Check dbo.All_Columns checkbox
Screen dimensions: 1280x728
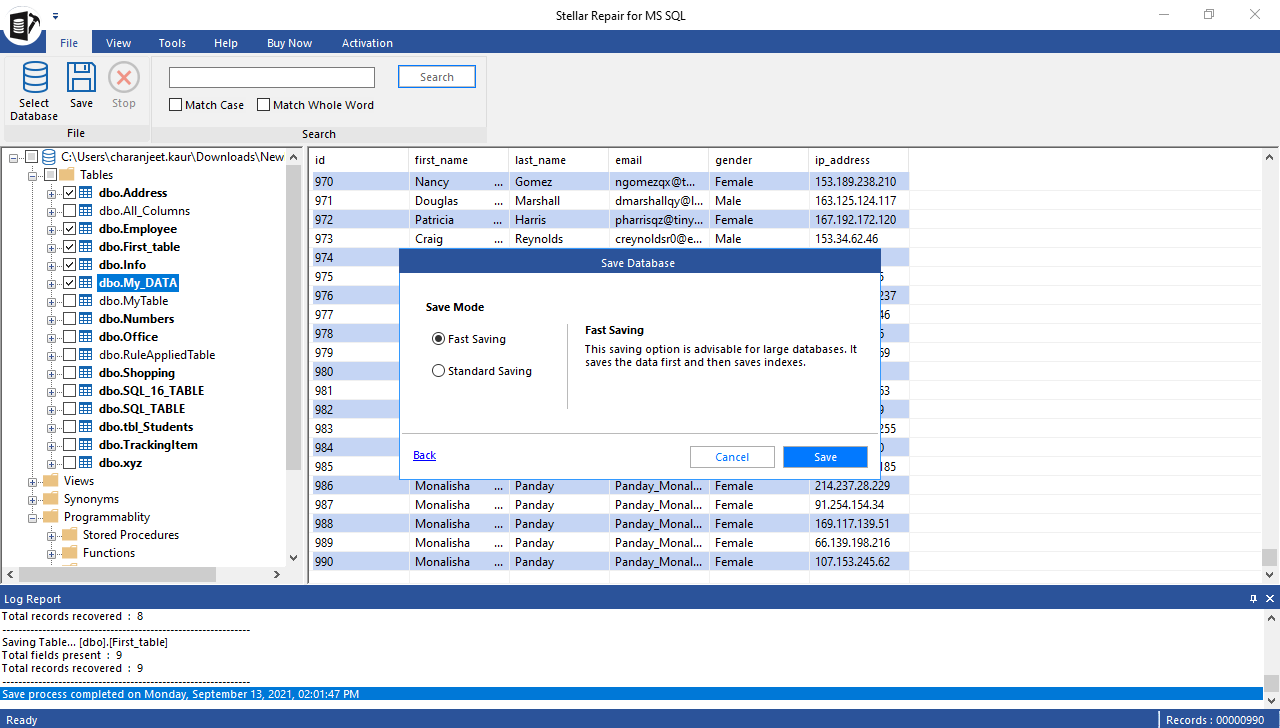point(69,211)
